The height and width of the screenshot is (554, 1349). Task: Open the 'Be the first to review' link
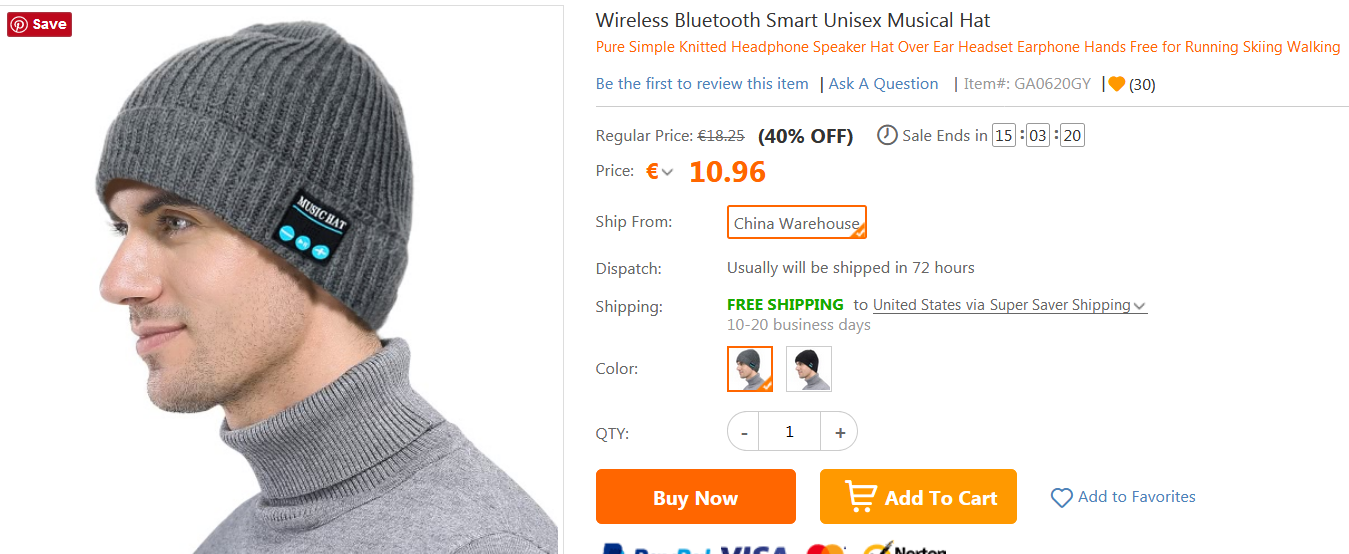(702, 84)
